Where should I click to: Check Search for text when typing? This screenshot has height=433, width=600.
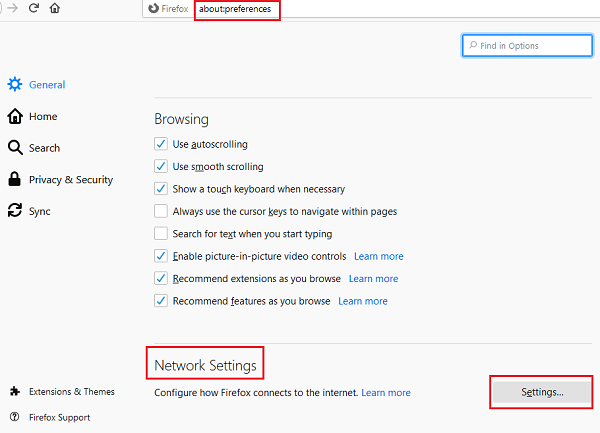pos(161,233)
